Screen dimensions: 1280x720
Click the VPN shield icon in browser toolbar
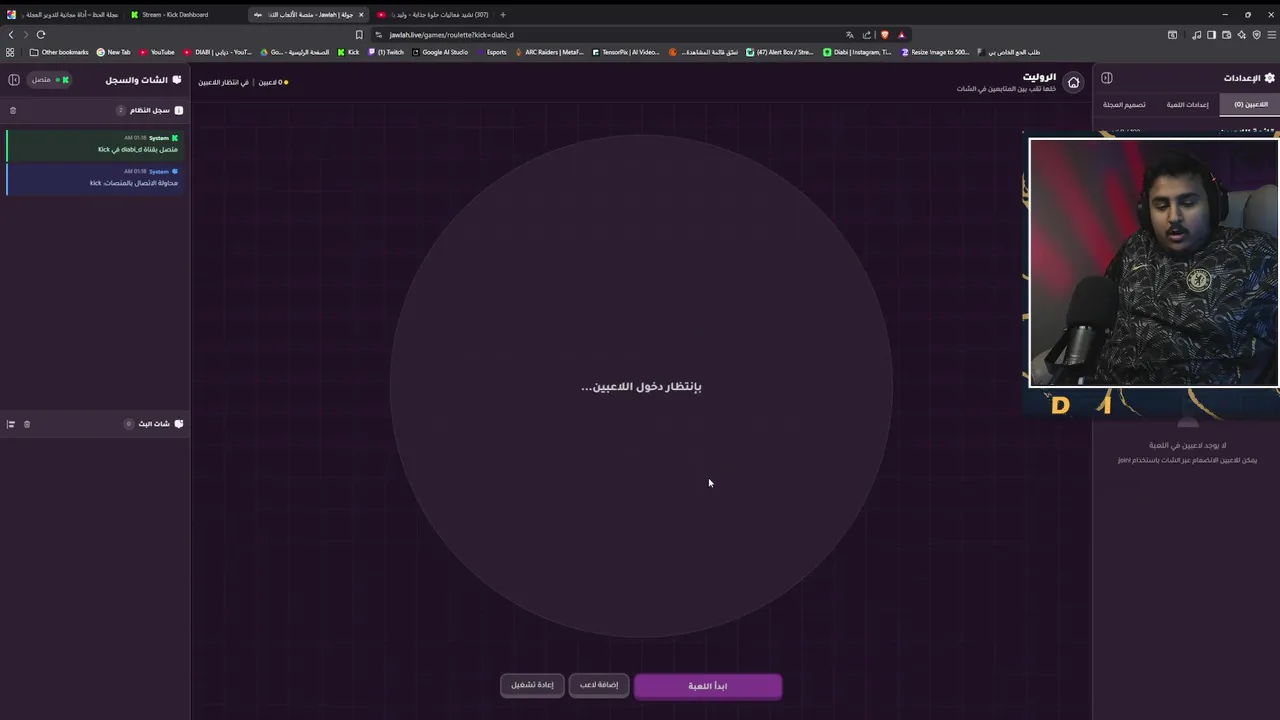[1257, 34]
